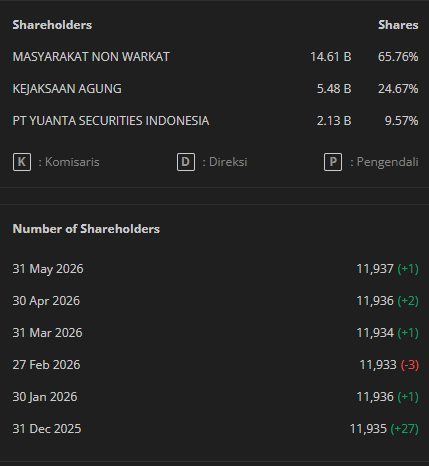
Task: Click the Number of Shareholders heading
Action: pos(86,229)
